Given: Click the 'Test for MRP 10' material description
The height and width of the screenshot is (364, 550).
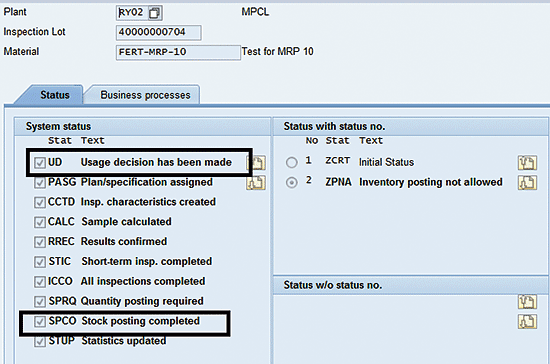Looking at the screenshot, I should pos(277,52).
